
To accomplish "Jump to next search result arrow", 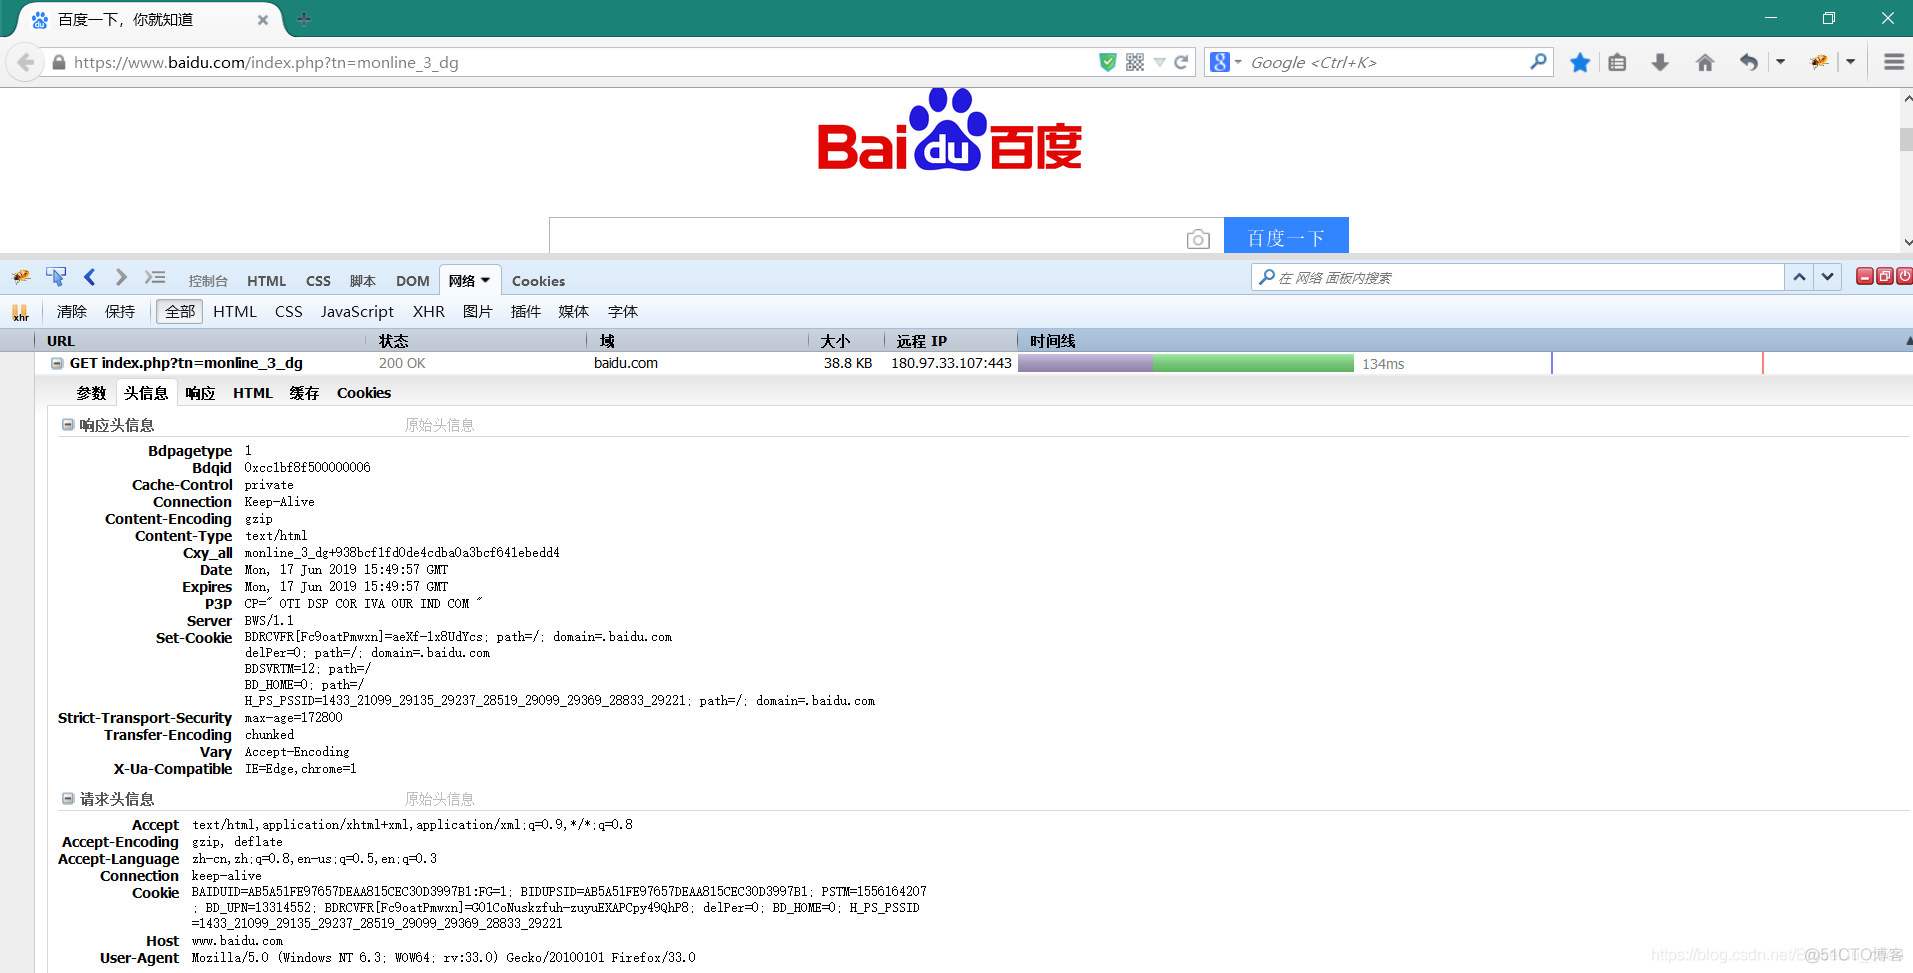I will tap(1828, 277).
